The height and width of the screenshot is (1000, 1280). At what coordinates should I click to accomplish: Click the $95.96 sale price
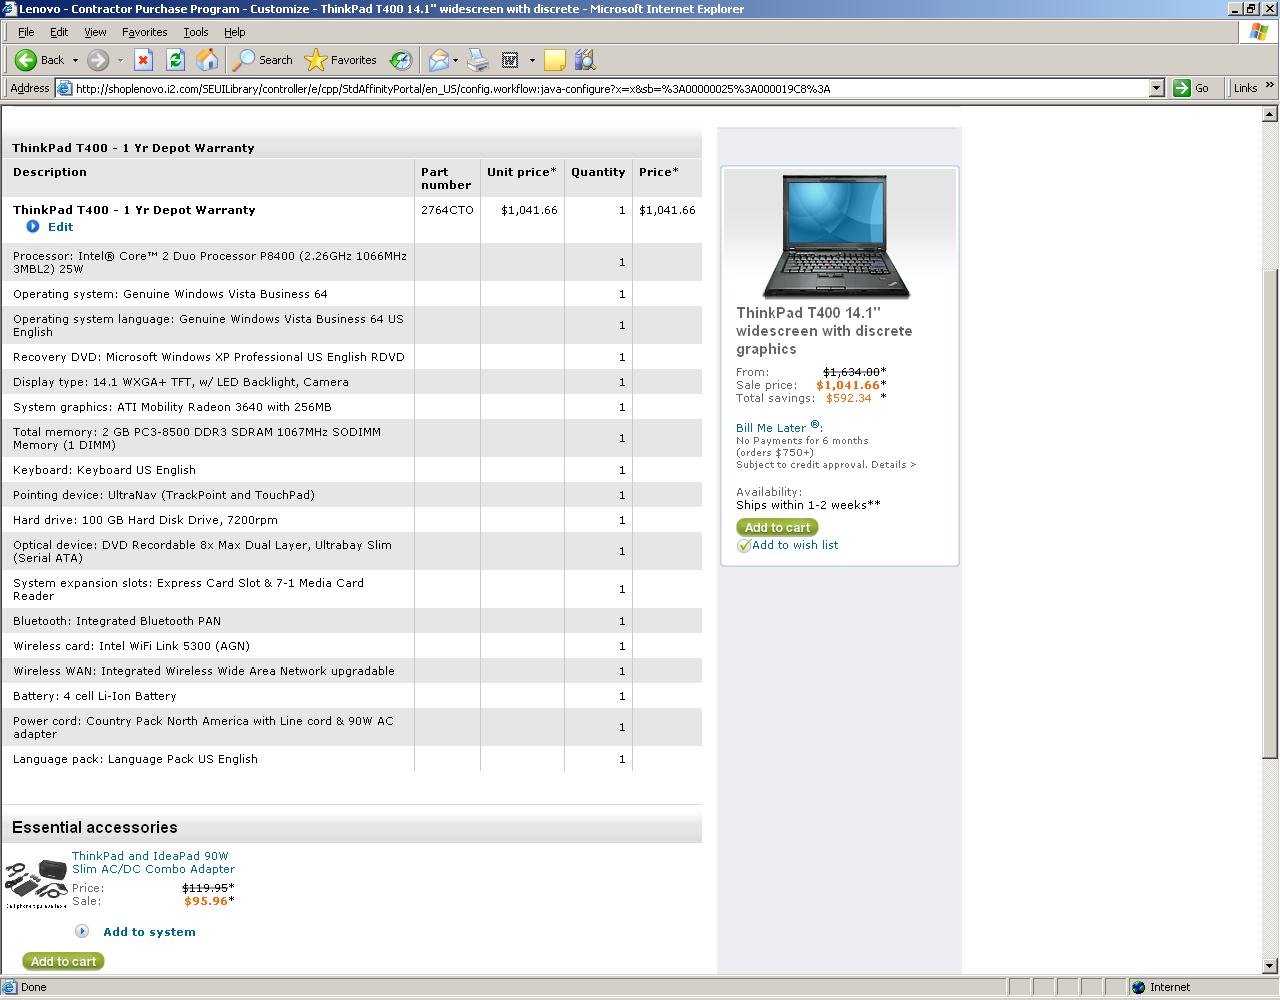[x=206, y=901]
